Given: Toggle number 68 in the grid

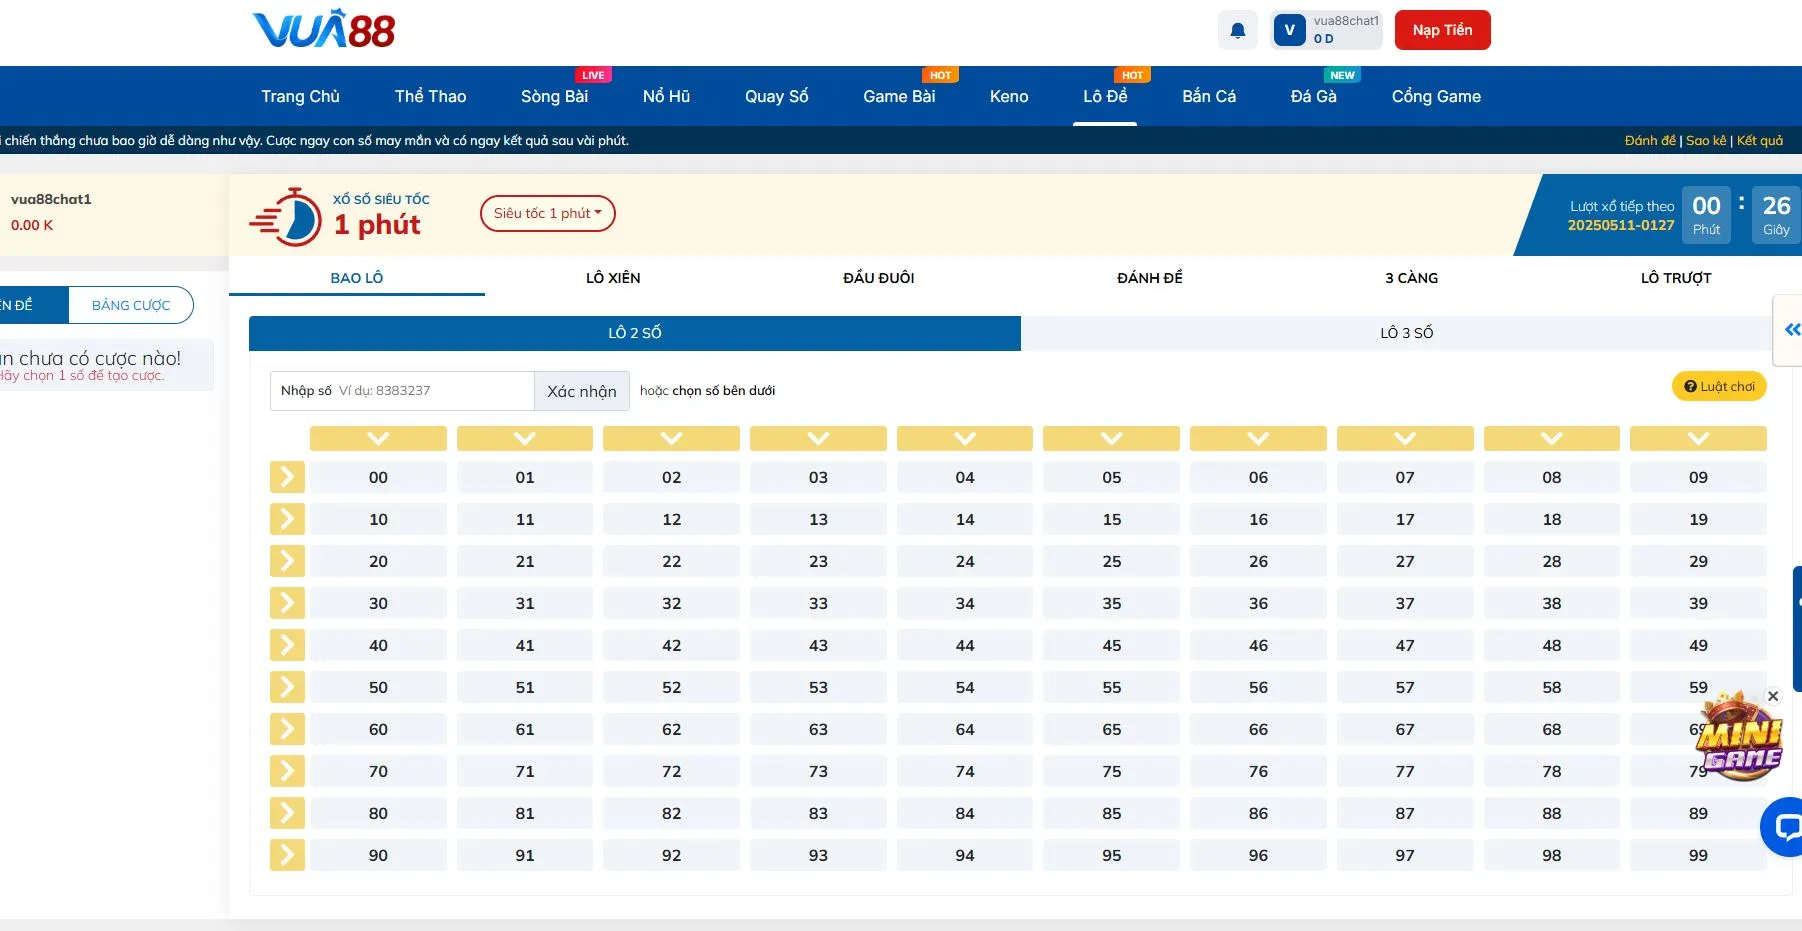Looking at the screenshot, I should point(1551,730).
